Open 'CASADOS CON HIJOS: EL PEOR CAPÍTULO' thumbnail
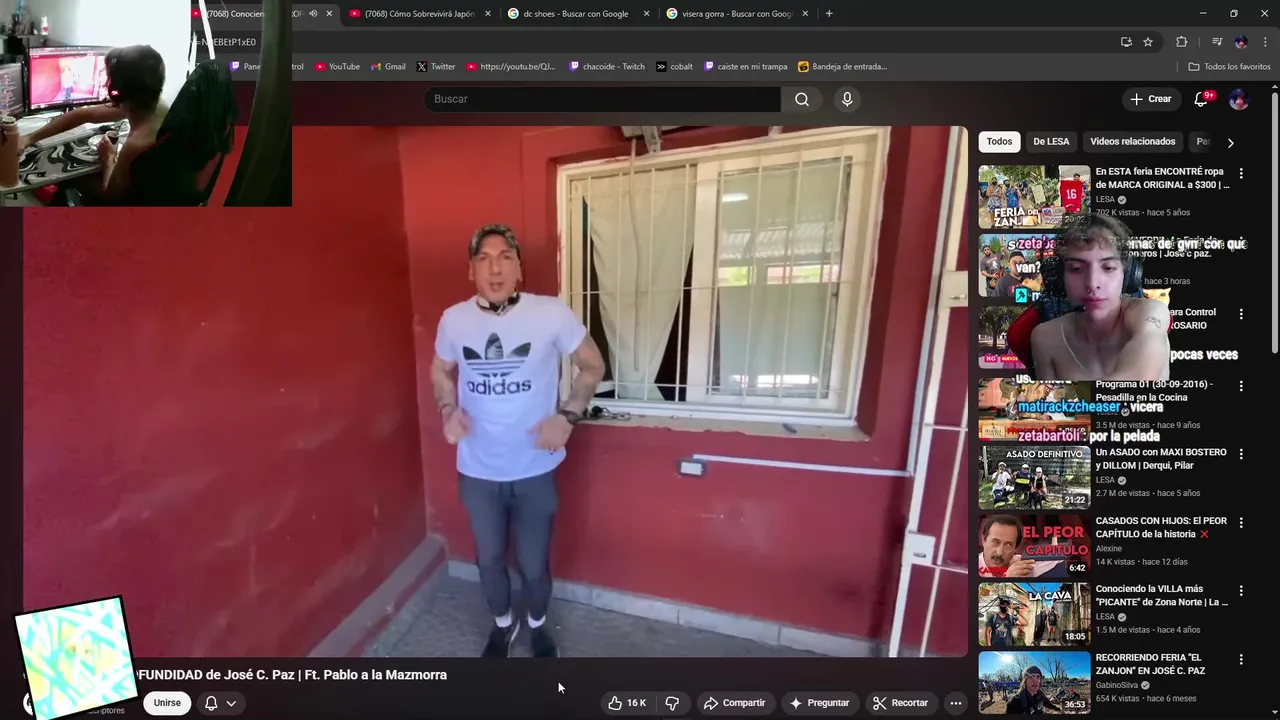 click(x=1034, y=546)
